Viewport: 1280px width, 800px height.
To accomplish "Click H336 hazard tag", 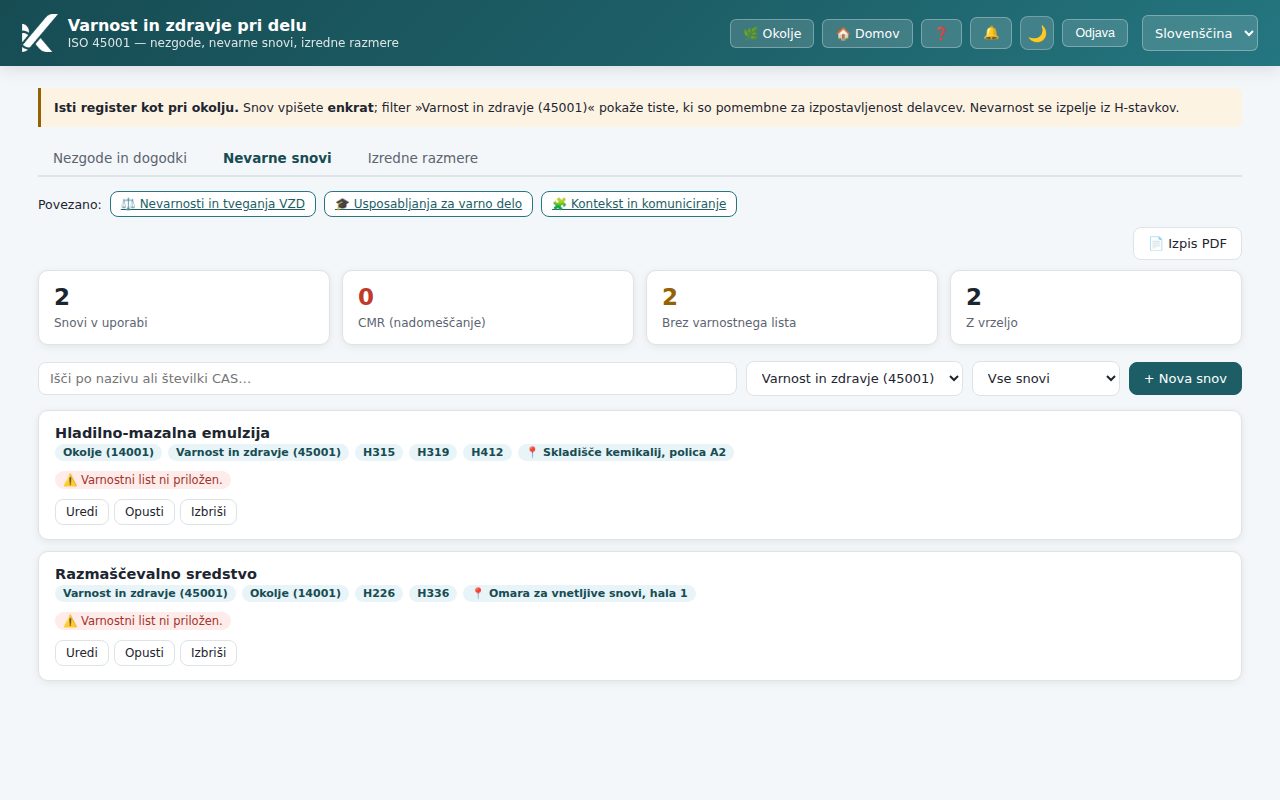I will tap(433, 593).
